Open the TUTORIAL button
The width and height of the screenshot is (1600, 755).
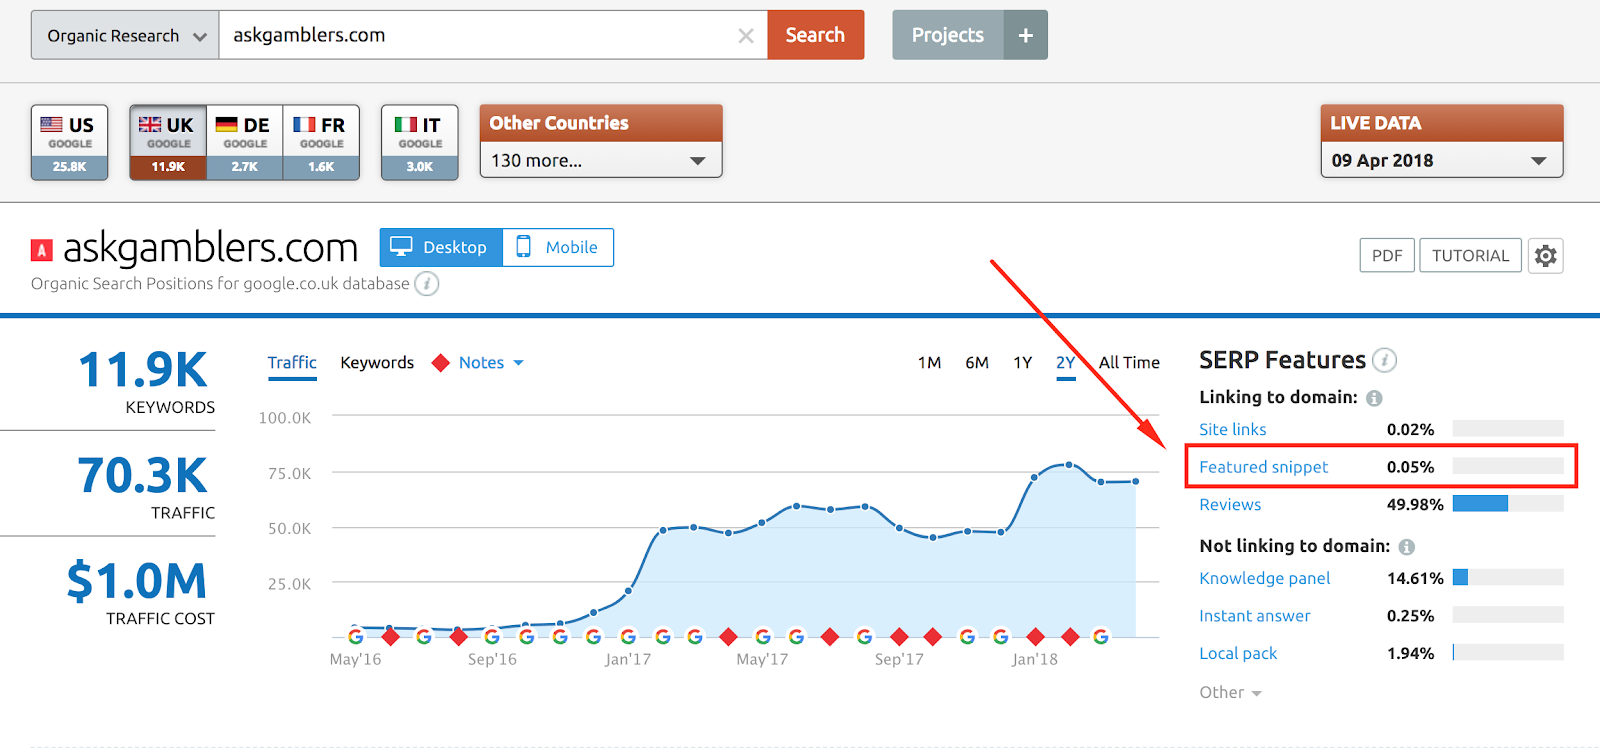(1470, 256)
